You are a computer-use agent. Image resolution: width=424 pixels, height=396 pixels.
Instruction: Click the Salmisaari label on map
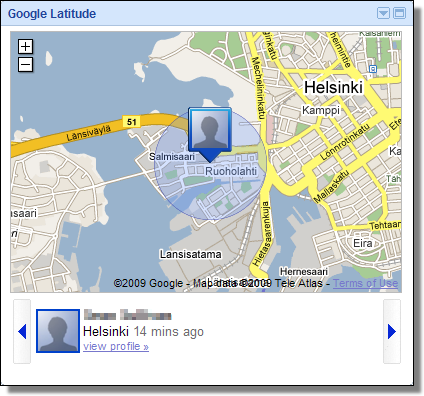coord(172,156)
